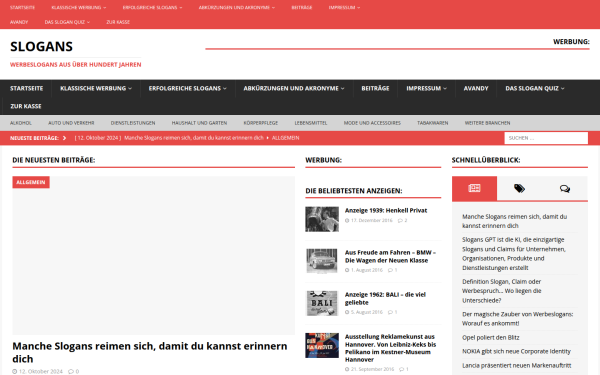Select the Körperpflege category
Viewport: 600px width, 375px height.
pos(261,123)
